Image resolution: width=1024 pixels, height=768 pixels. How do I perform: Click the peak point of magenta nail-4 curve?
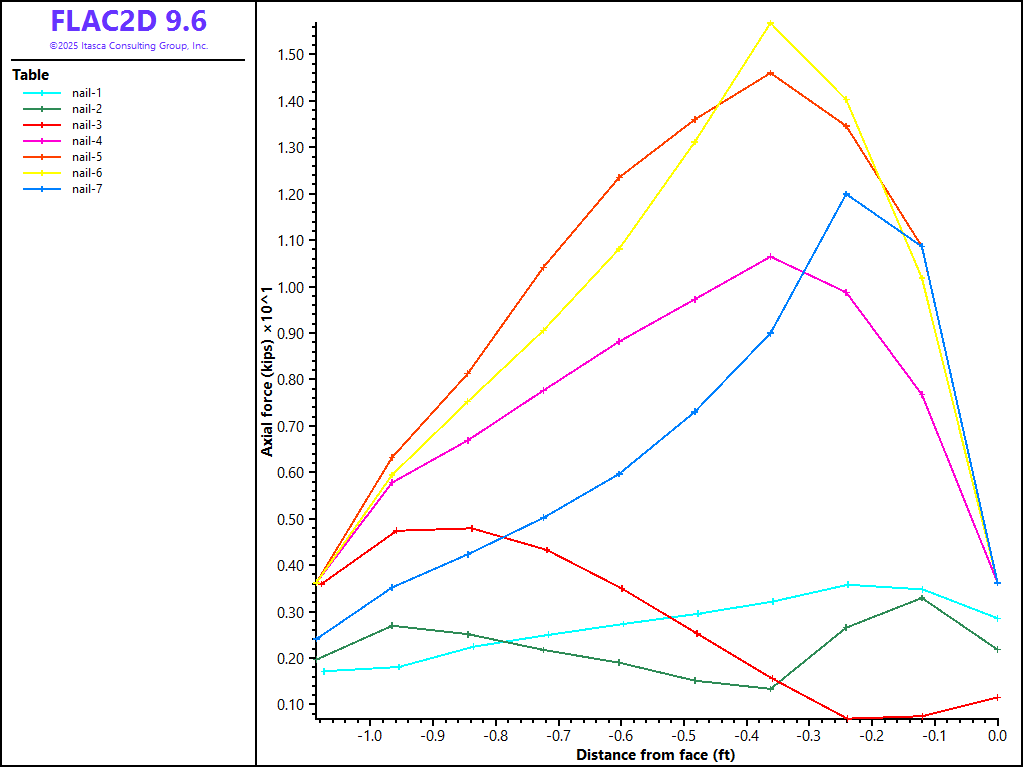[770, 257]
